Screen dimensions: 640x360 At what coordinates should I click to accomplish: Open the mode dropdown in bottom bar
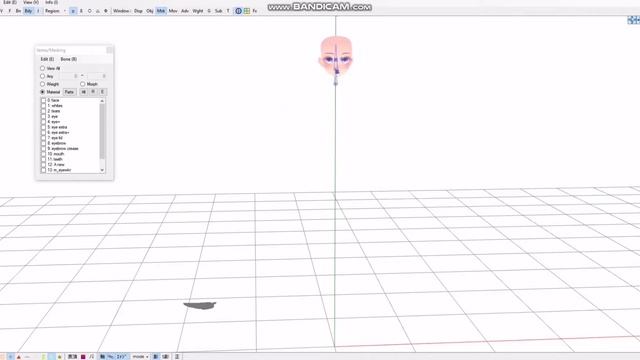(x=140, y=357)
